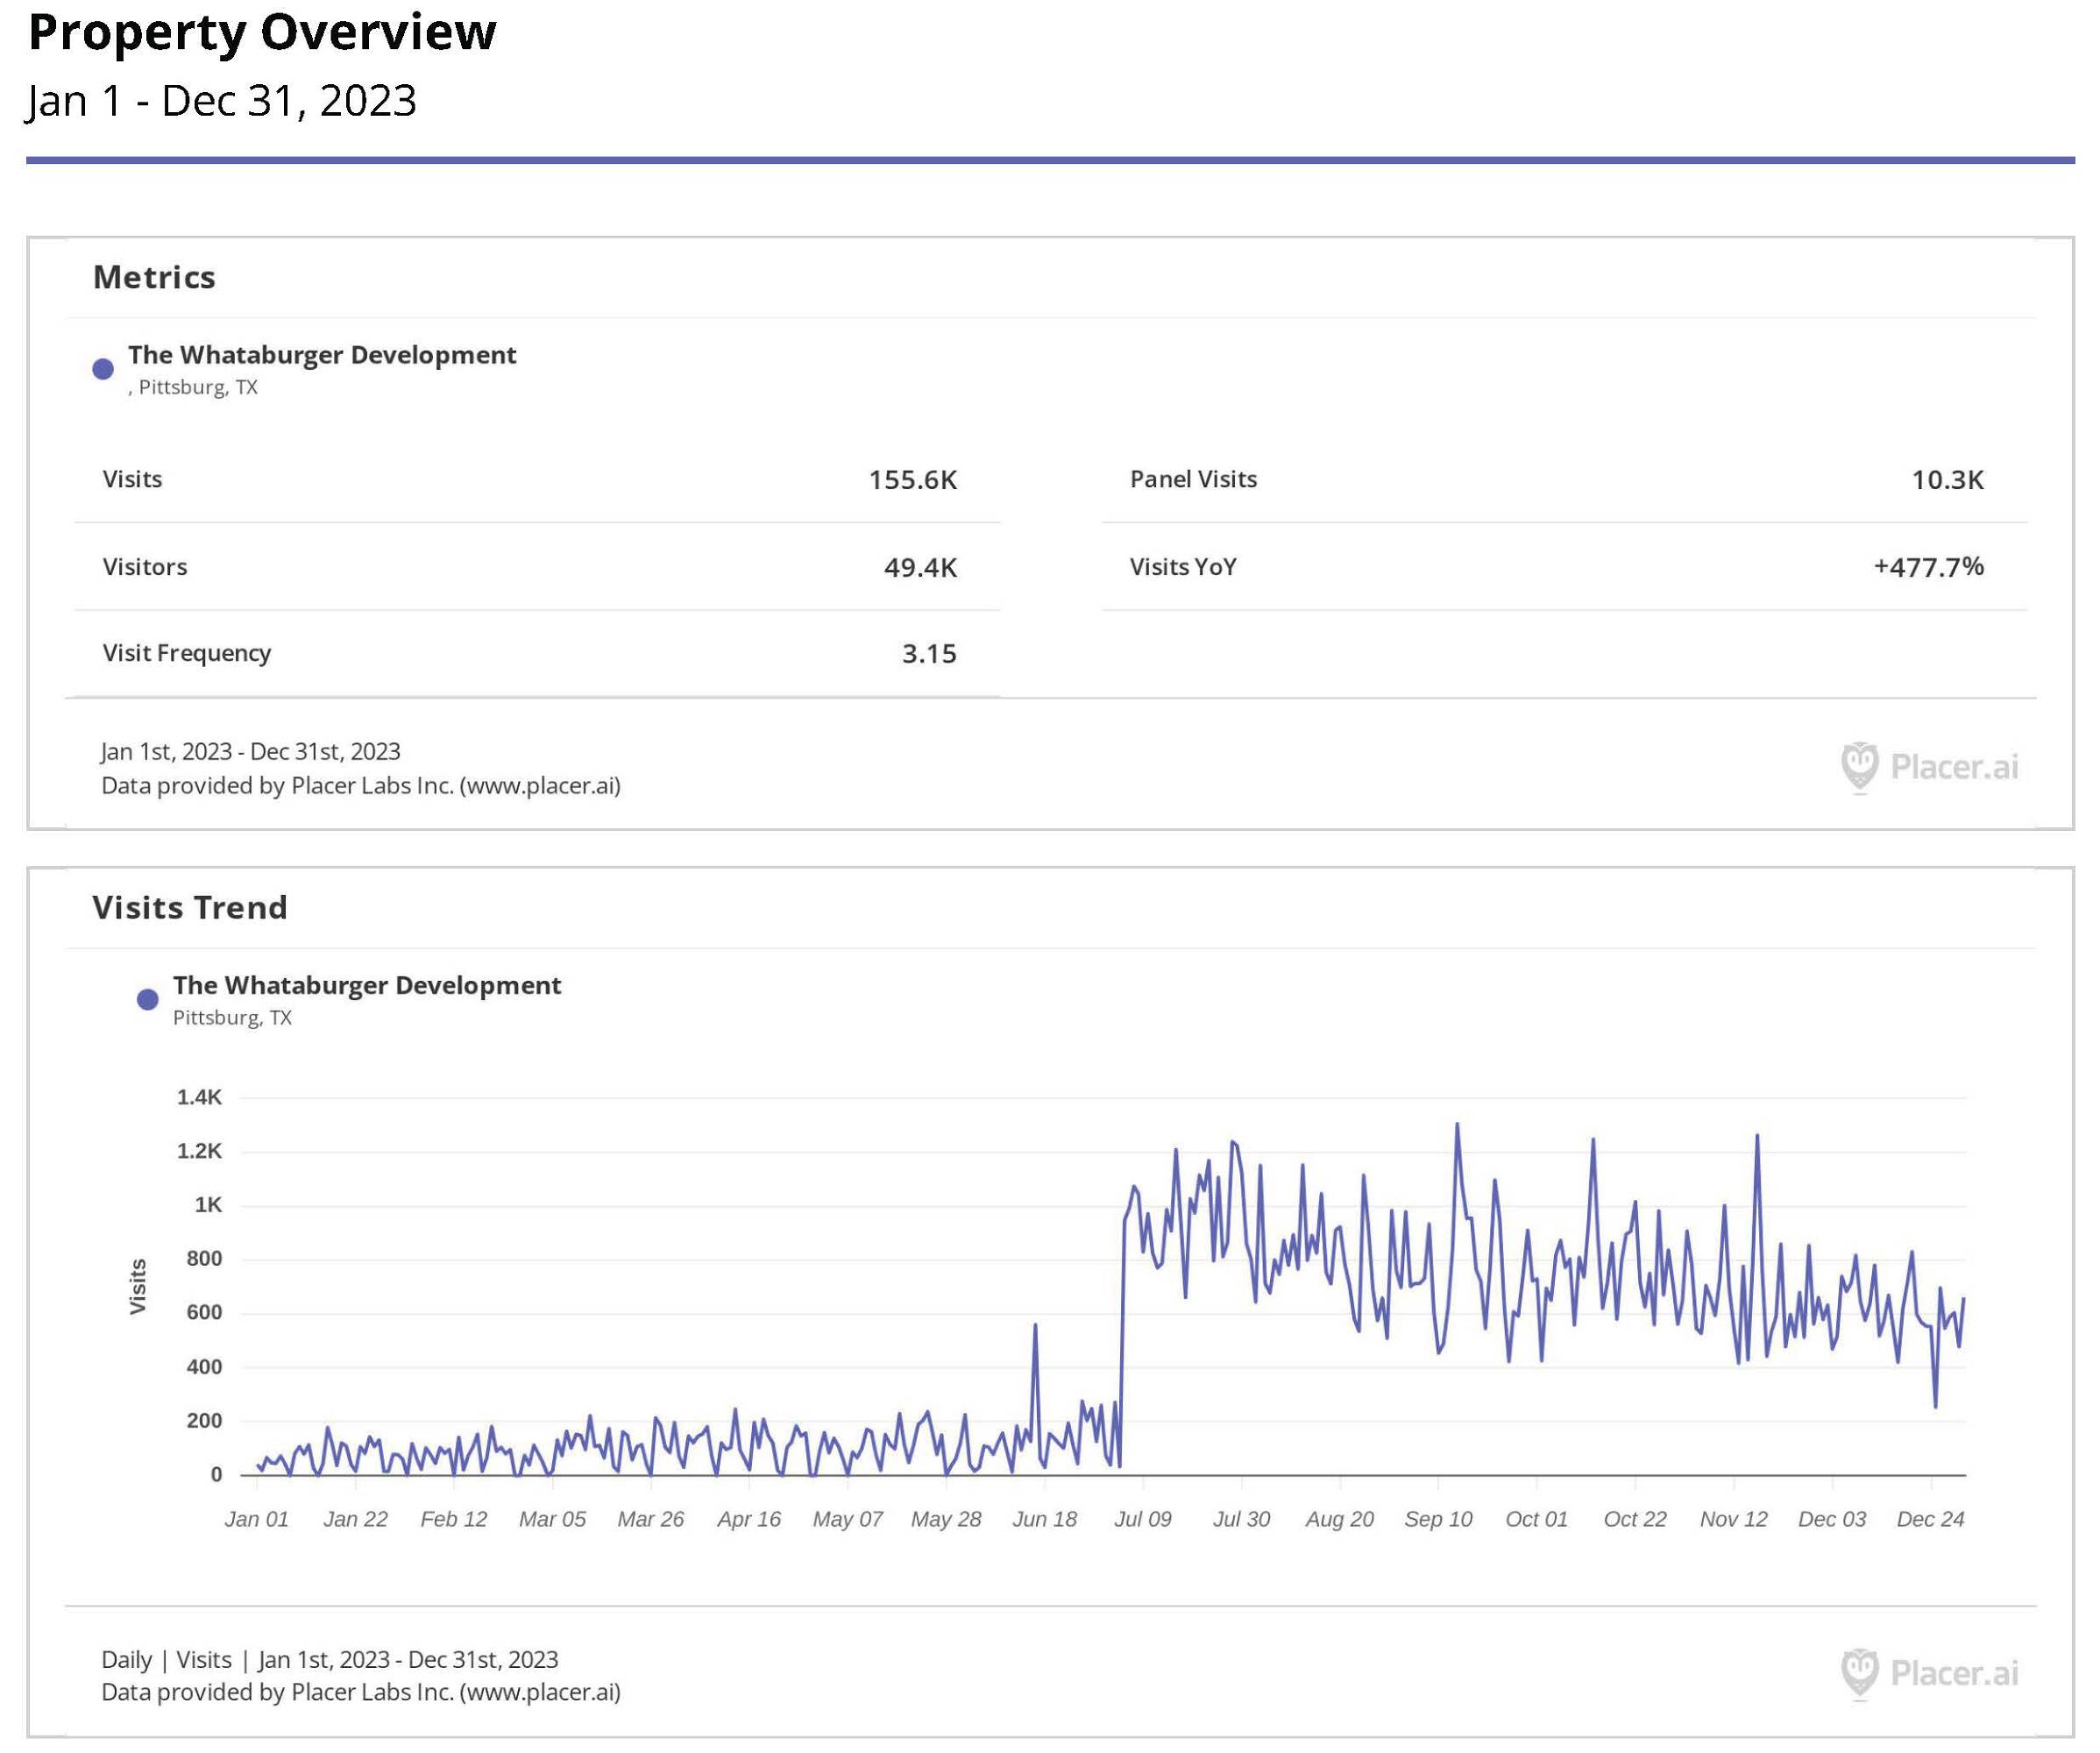Screen dimensions: 2100x1753
Task: Click the Visit Frequency row label
Action: 186,653
